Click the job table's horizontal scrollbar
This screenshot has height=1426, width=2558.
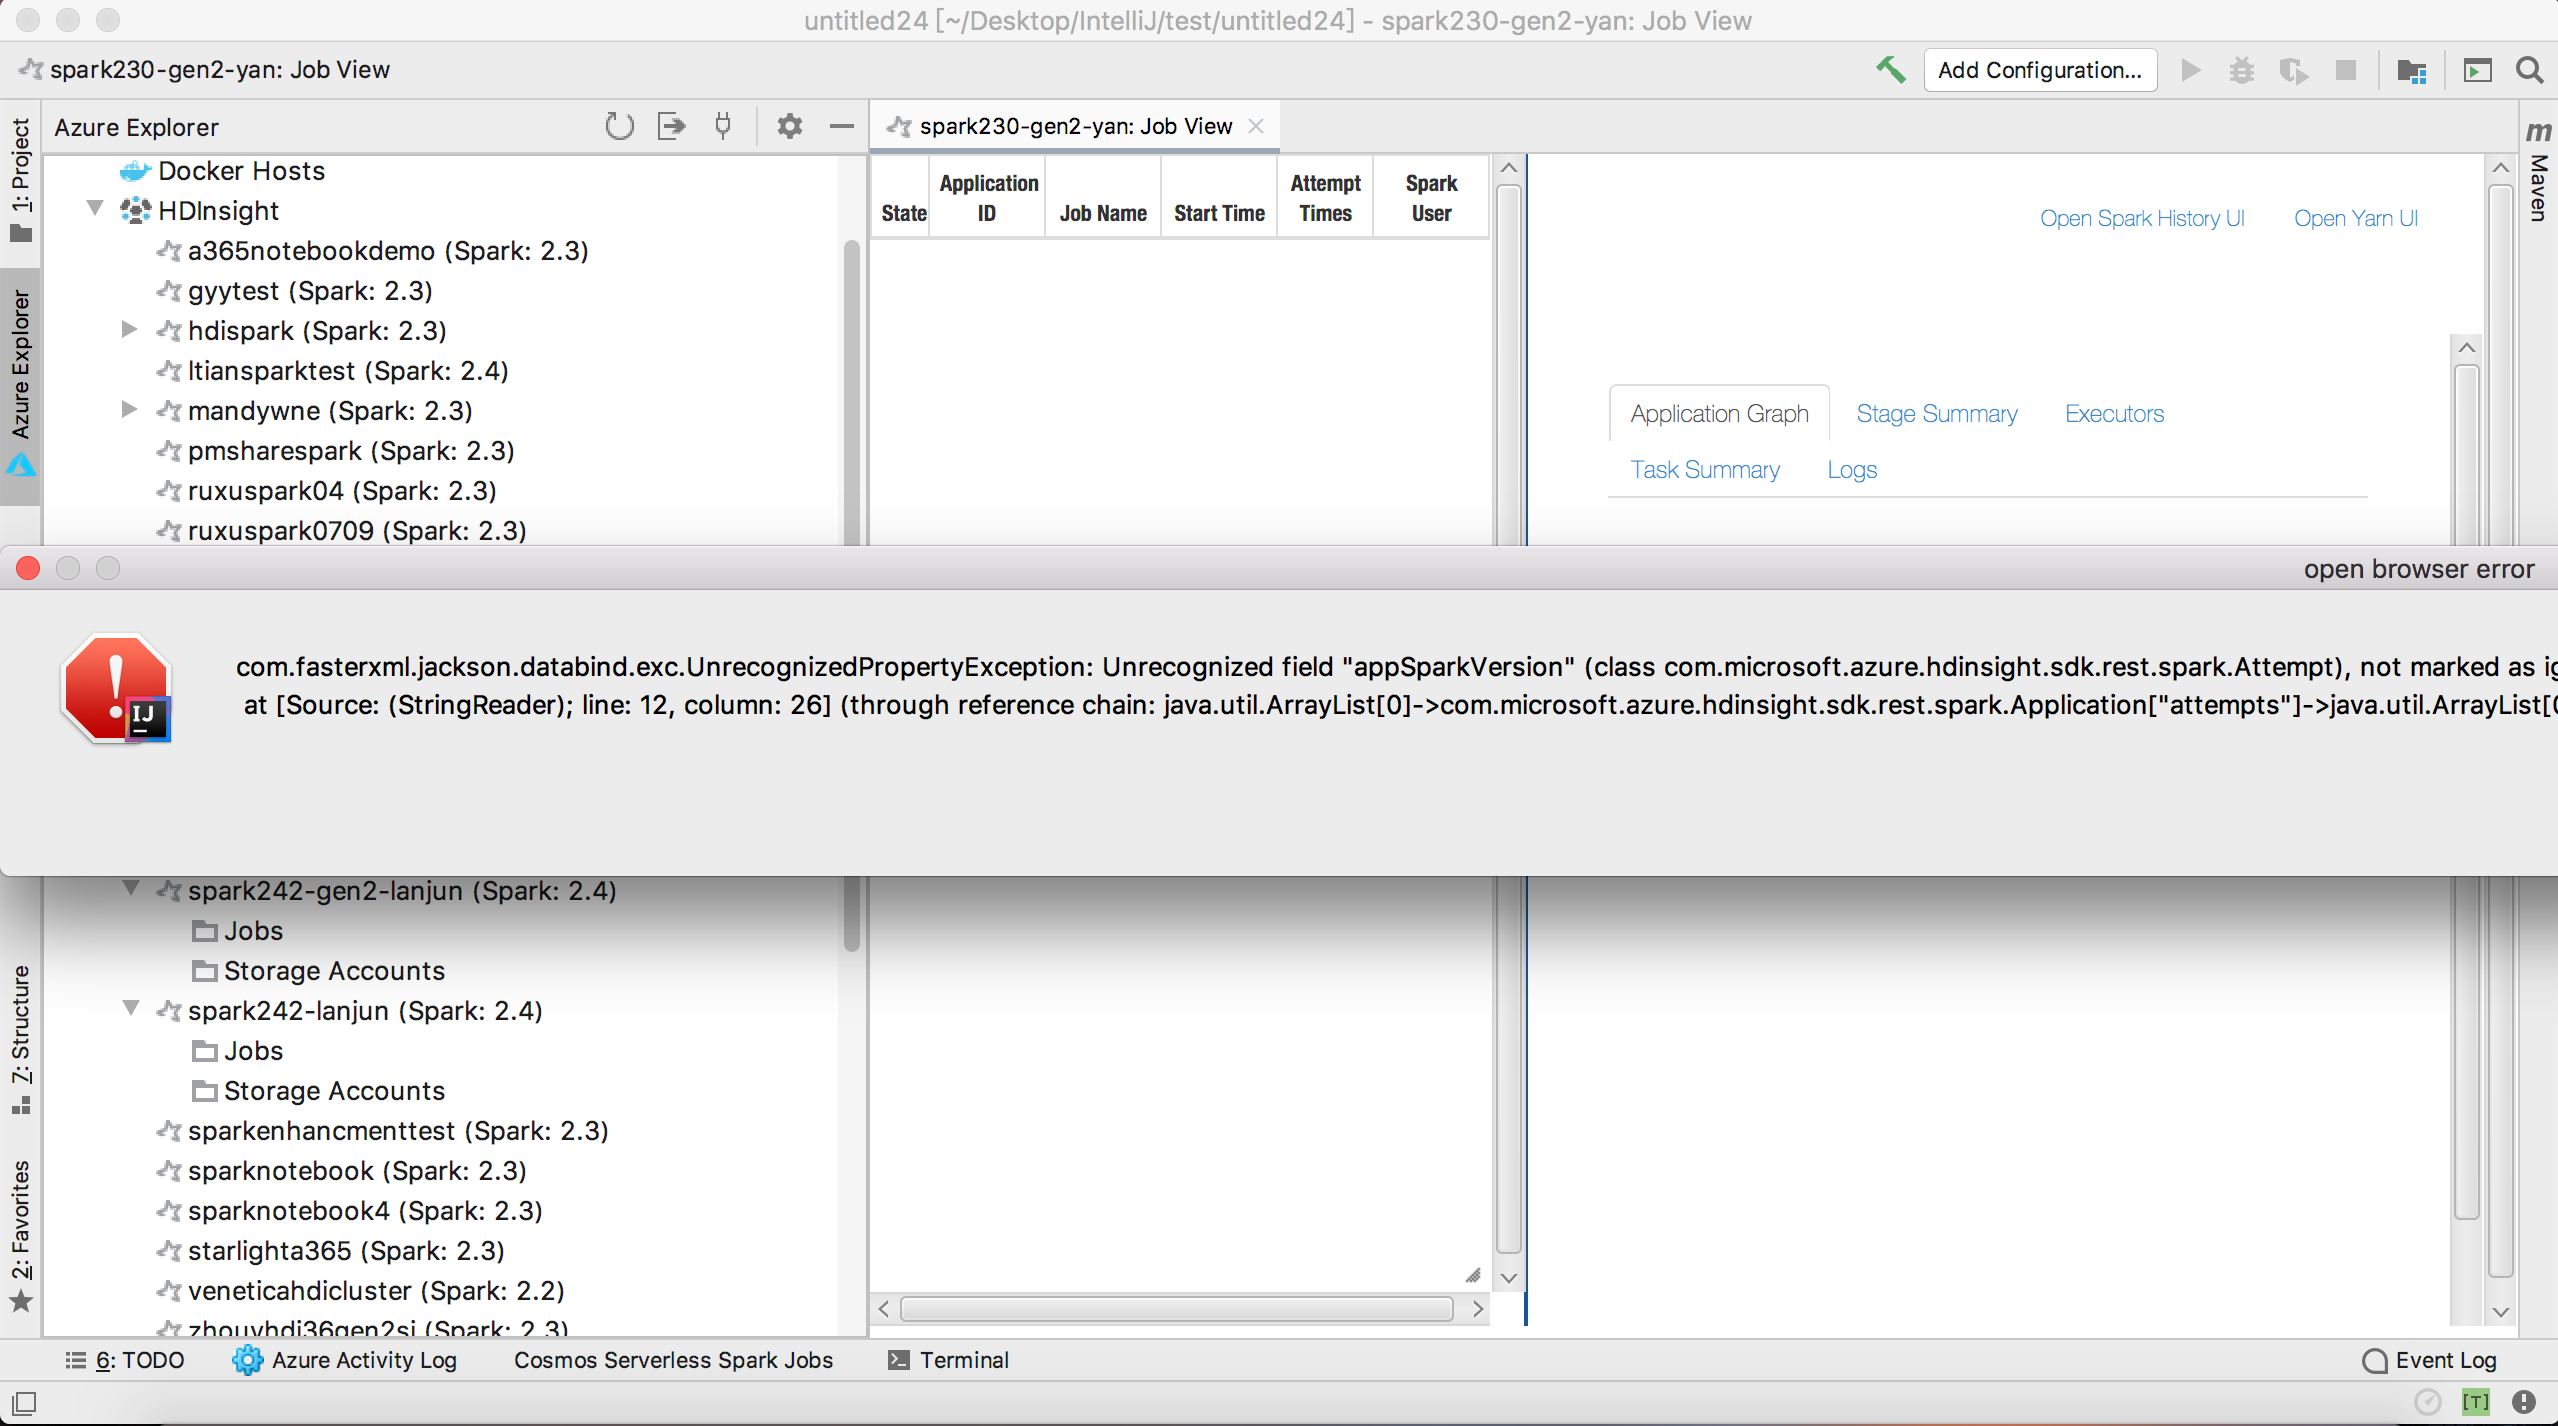pyautogui.click(x=1176, y=1308)
